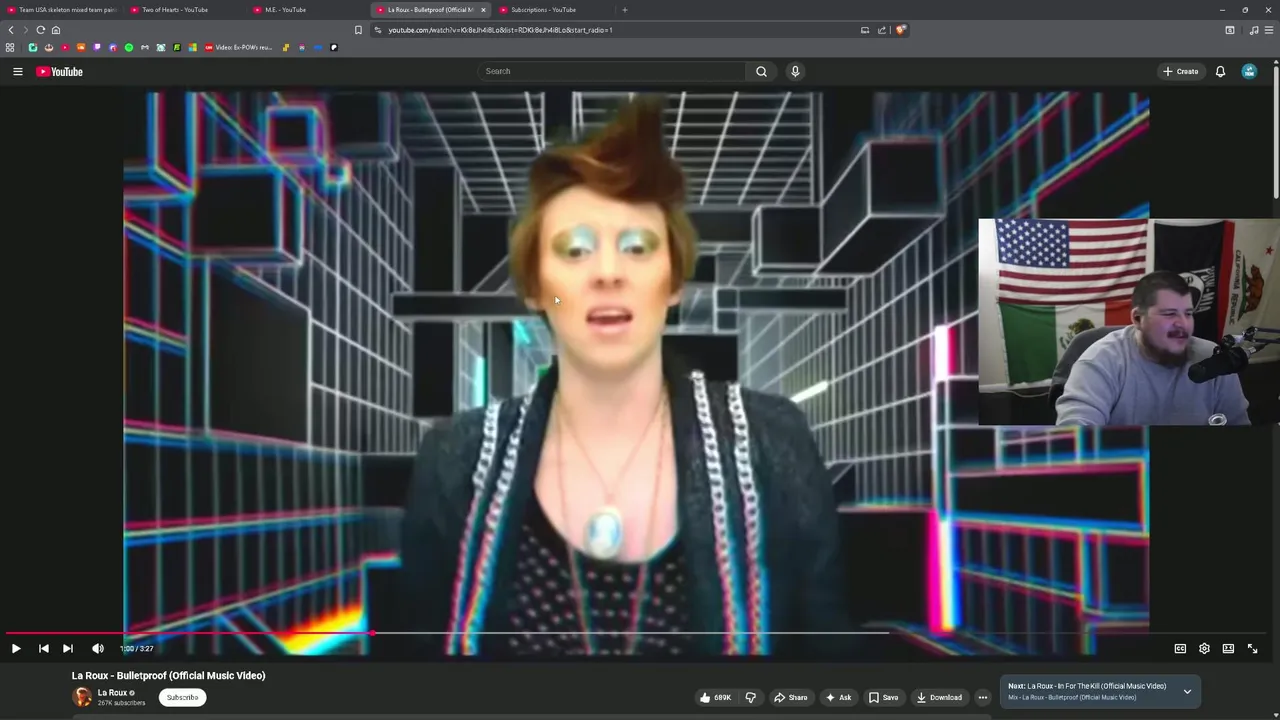Image resolution: width=1280 pixels, height=720 pixels.
Task: Toggle the browser sidebar panel
Action: (1230, 30)
